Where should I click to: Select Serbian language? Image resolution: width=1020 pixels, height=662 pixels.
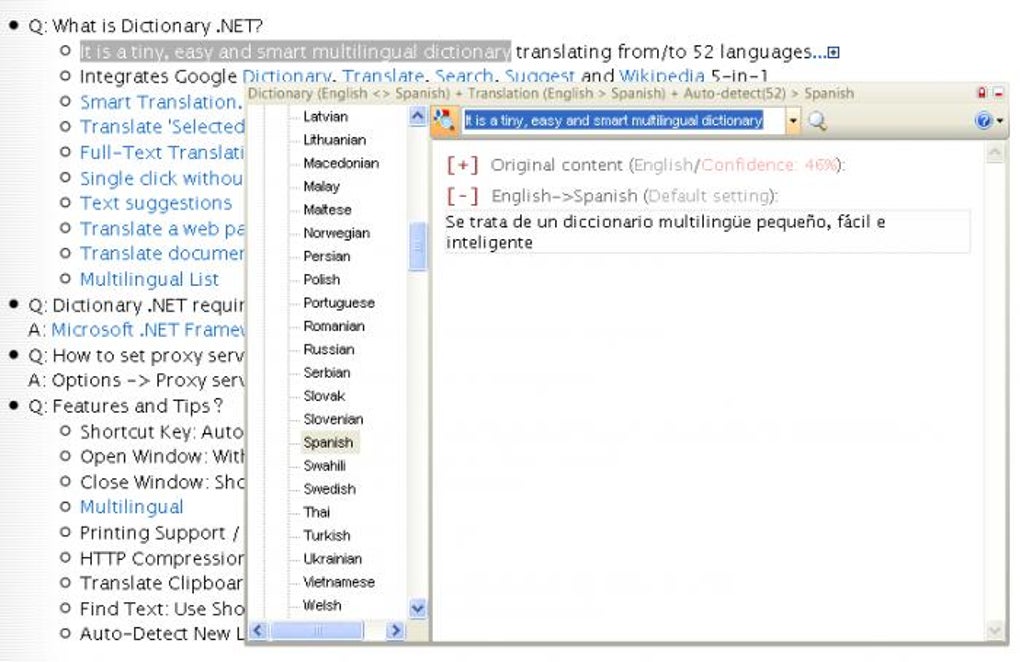pos(327,373)
